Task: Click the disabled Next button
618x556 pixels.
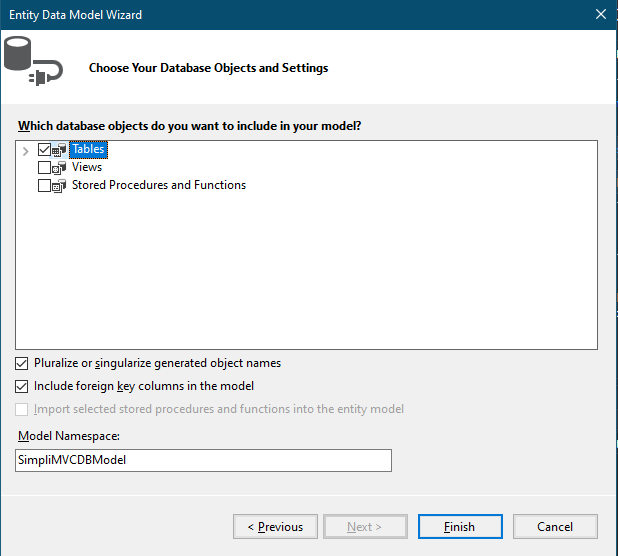Action: [365, 526]
